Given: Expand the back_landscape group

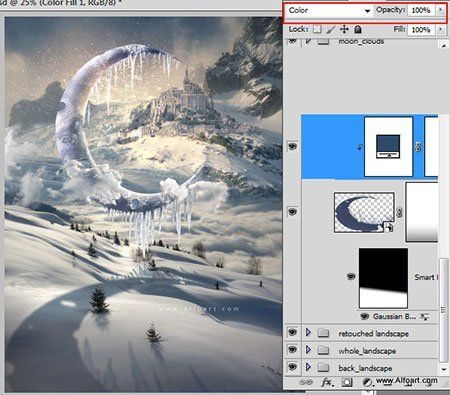Looking at the screenshot, I should coord(308,367).
